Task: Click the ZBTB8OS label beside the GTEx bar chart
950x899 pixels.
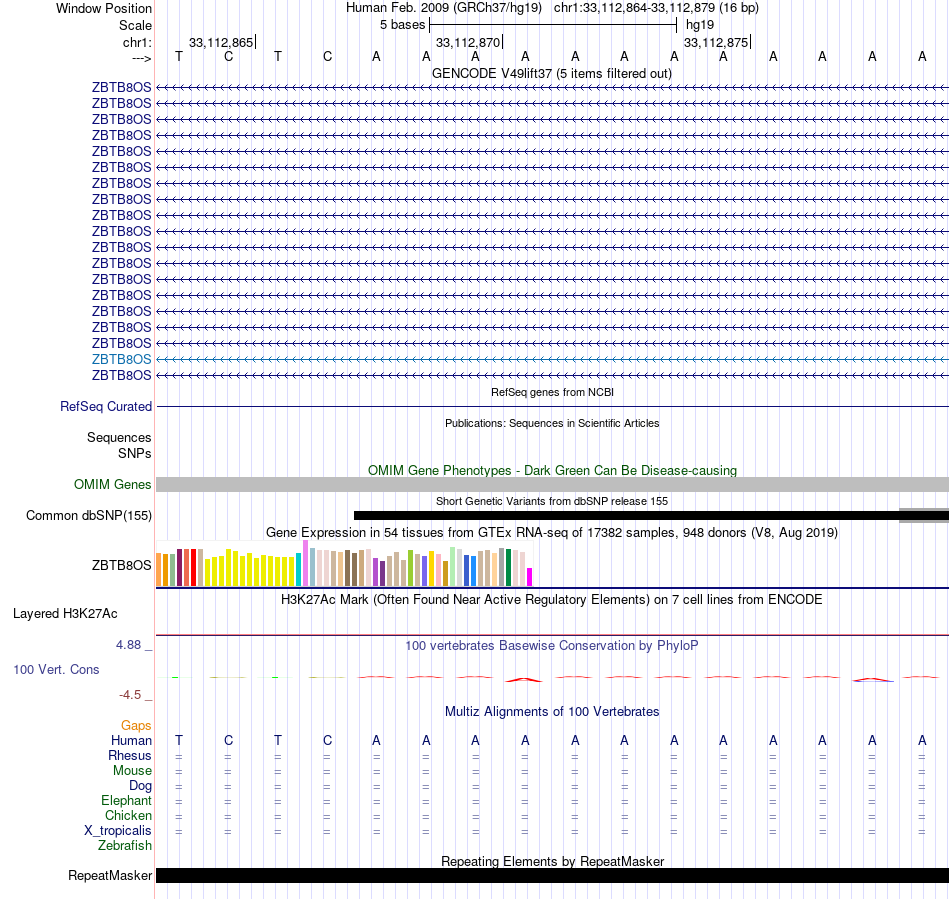Action: click(x=121, y=565)
